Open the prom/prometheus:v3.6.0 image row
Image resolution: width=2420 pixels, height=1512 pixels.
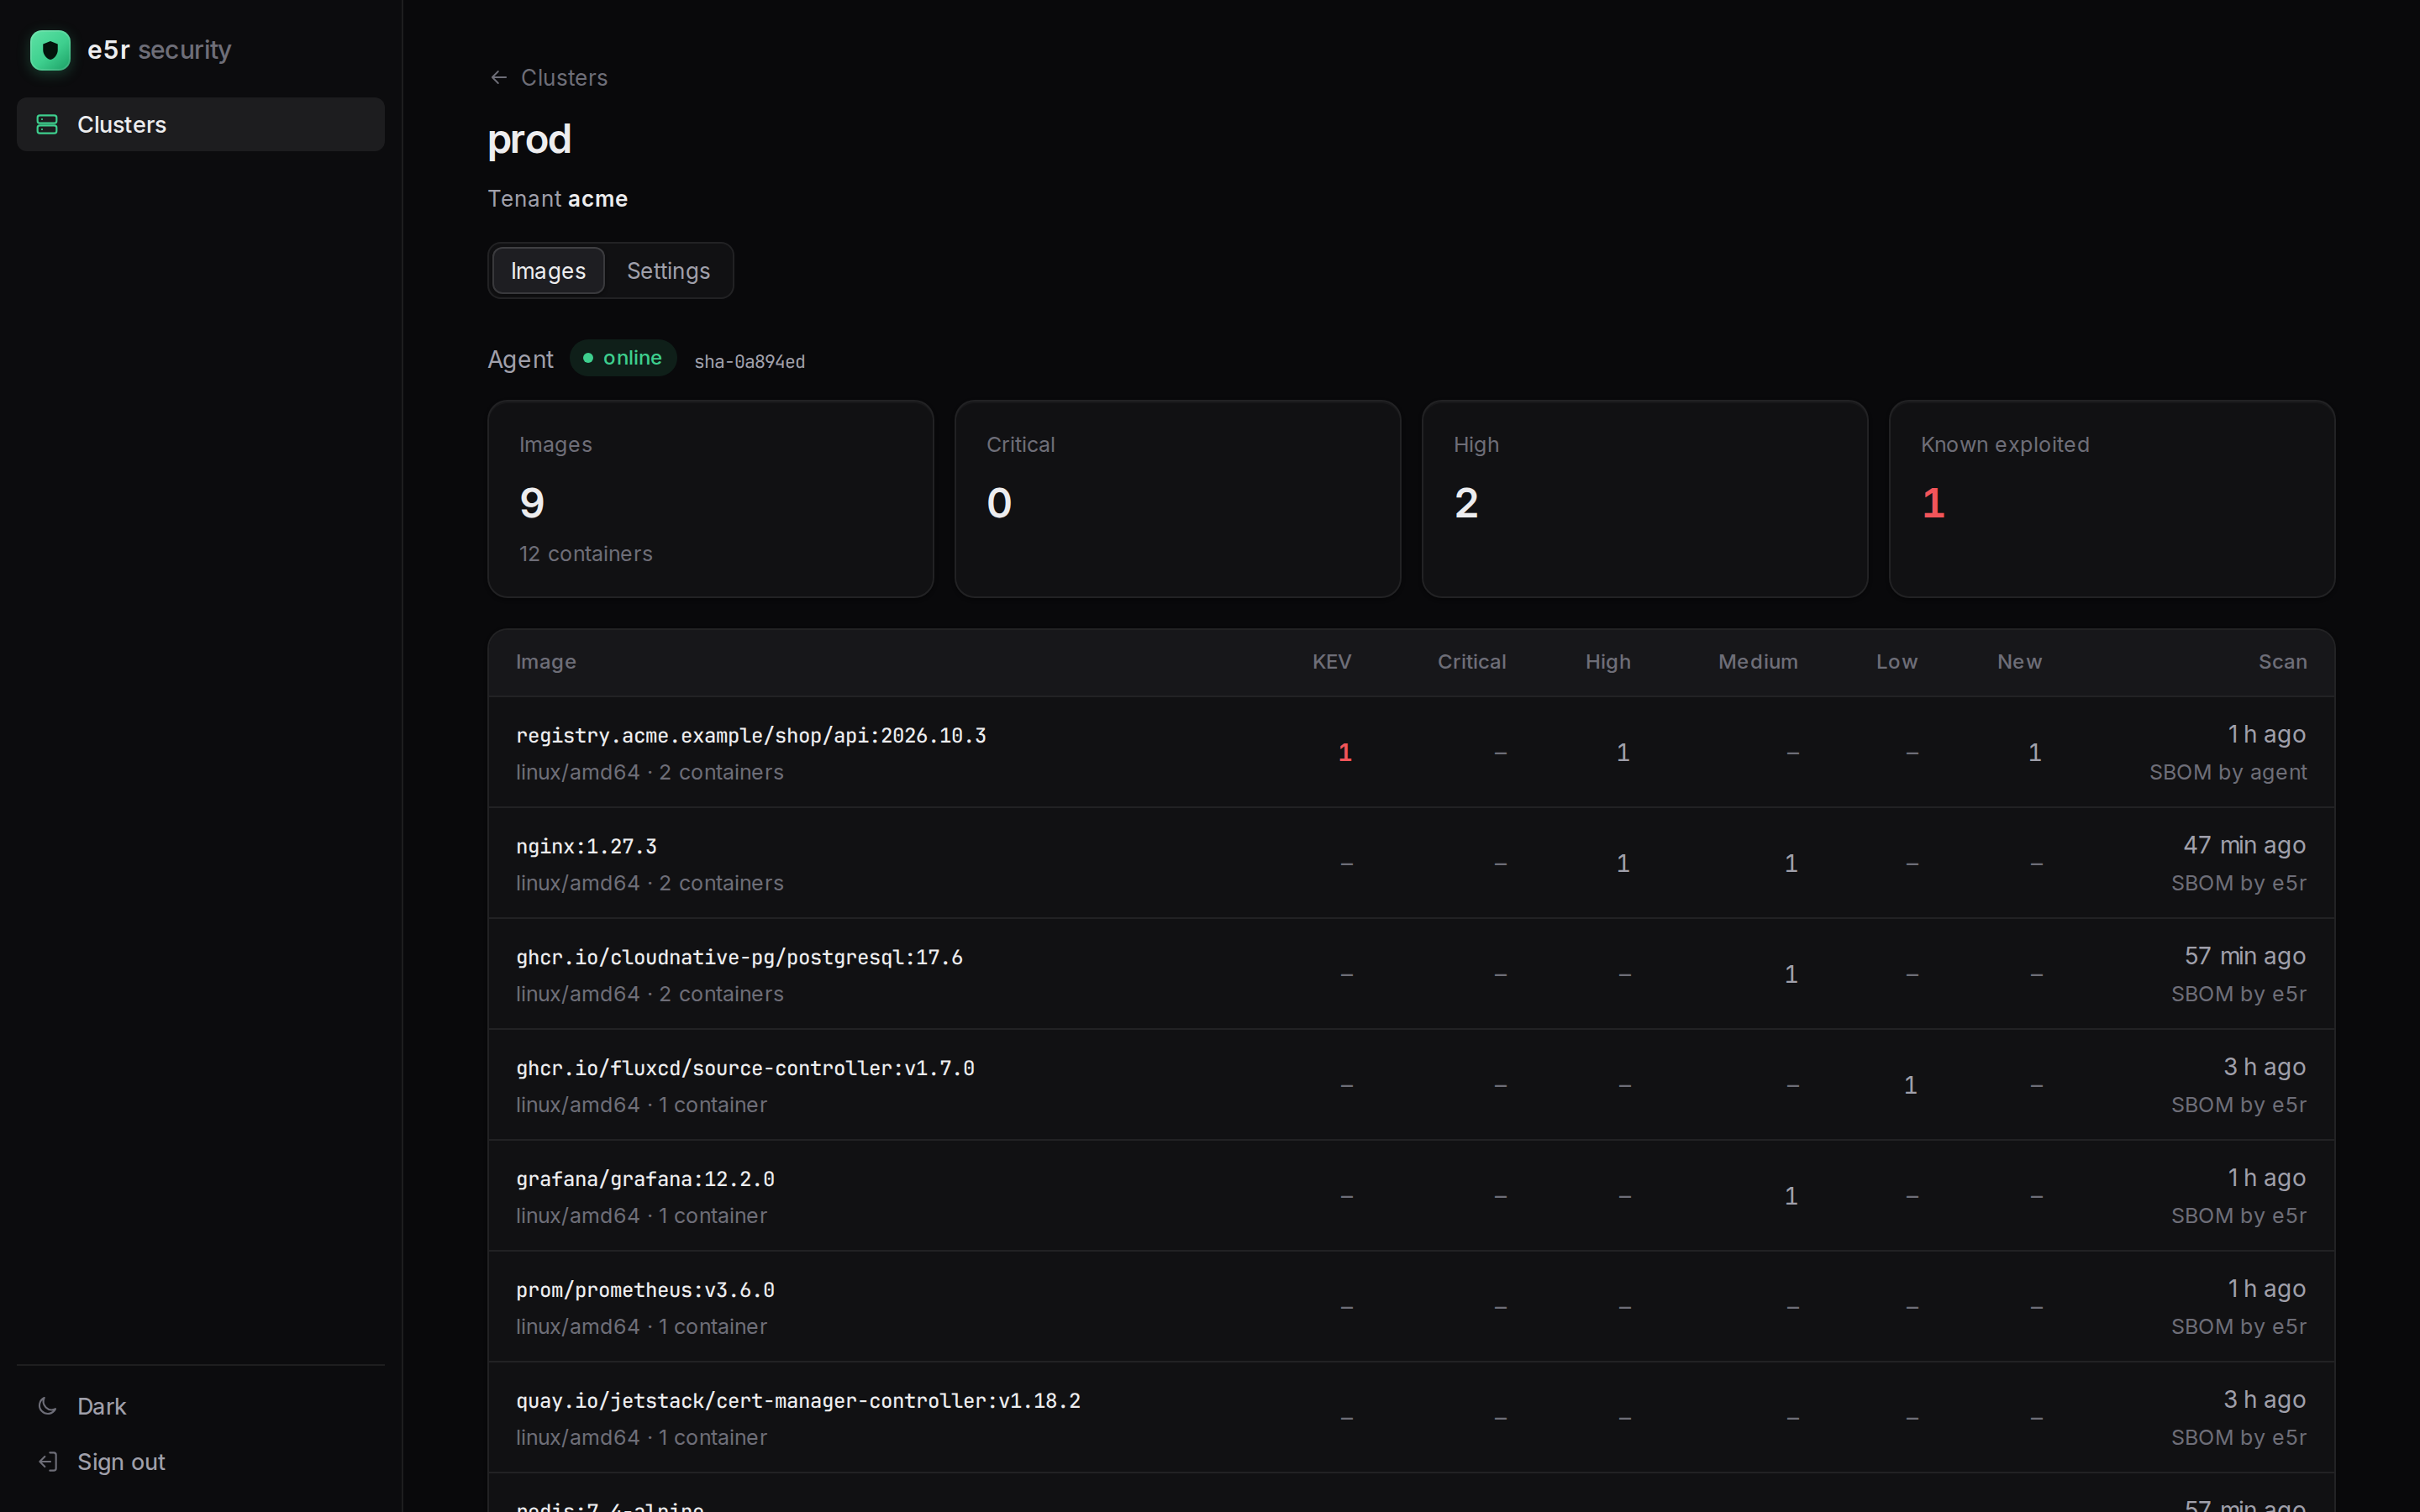tap(1411, 1307)
